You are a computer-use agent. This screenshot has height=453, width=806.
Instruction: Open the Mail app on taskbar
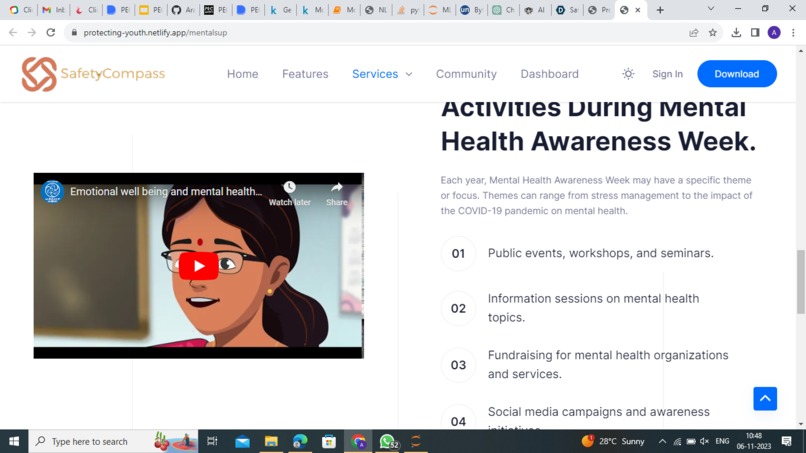pos(242,441)
